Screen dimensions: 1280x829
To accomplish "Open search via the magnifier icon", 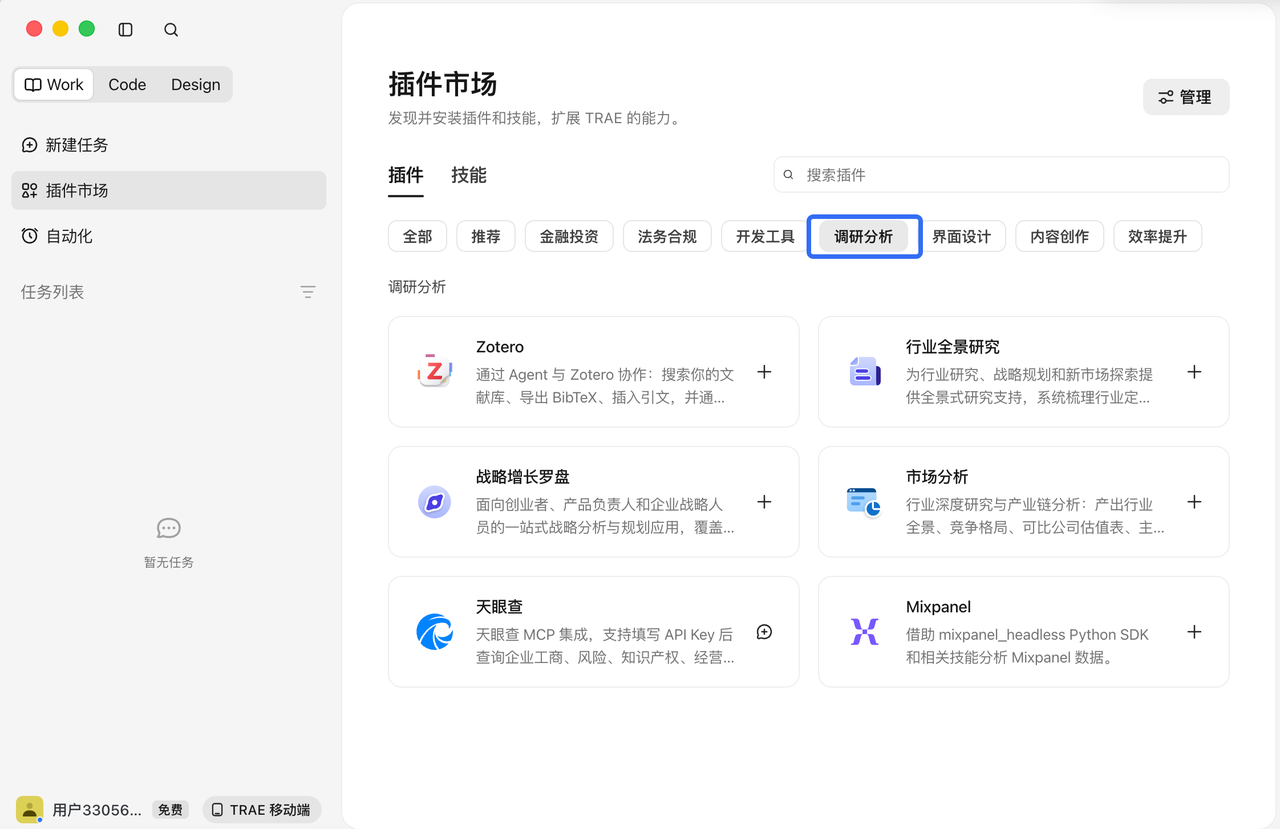I will point(171,30).
